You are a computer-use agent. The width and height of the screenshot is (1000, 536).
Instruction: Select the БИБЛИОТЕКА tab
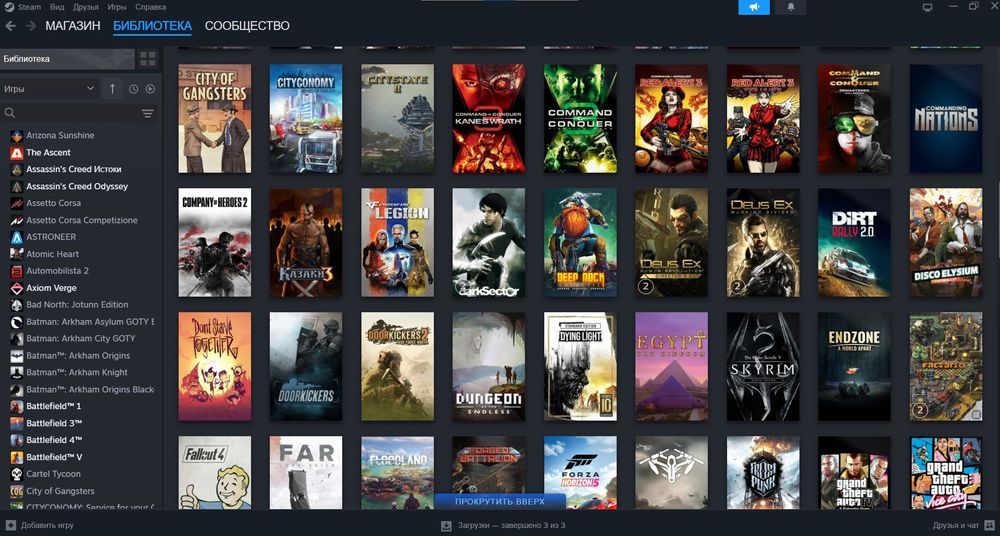[152, 26]
